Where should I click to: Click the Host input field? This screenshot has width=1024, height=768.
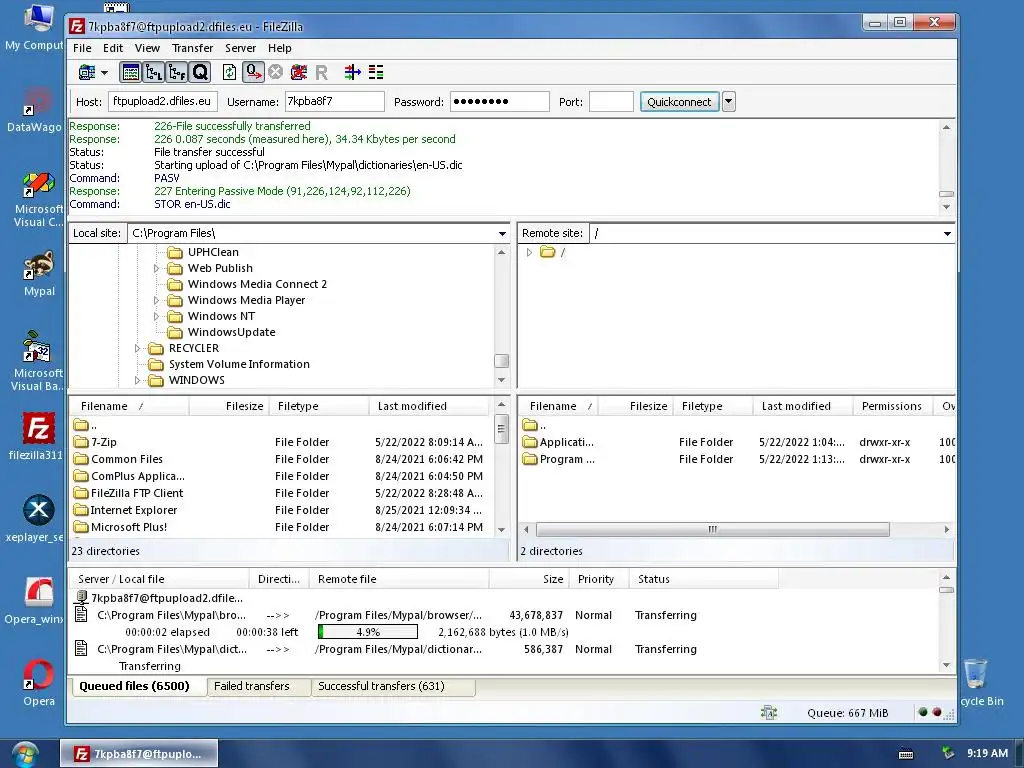tap(162, 101)
